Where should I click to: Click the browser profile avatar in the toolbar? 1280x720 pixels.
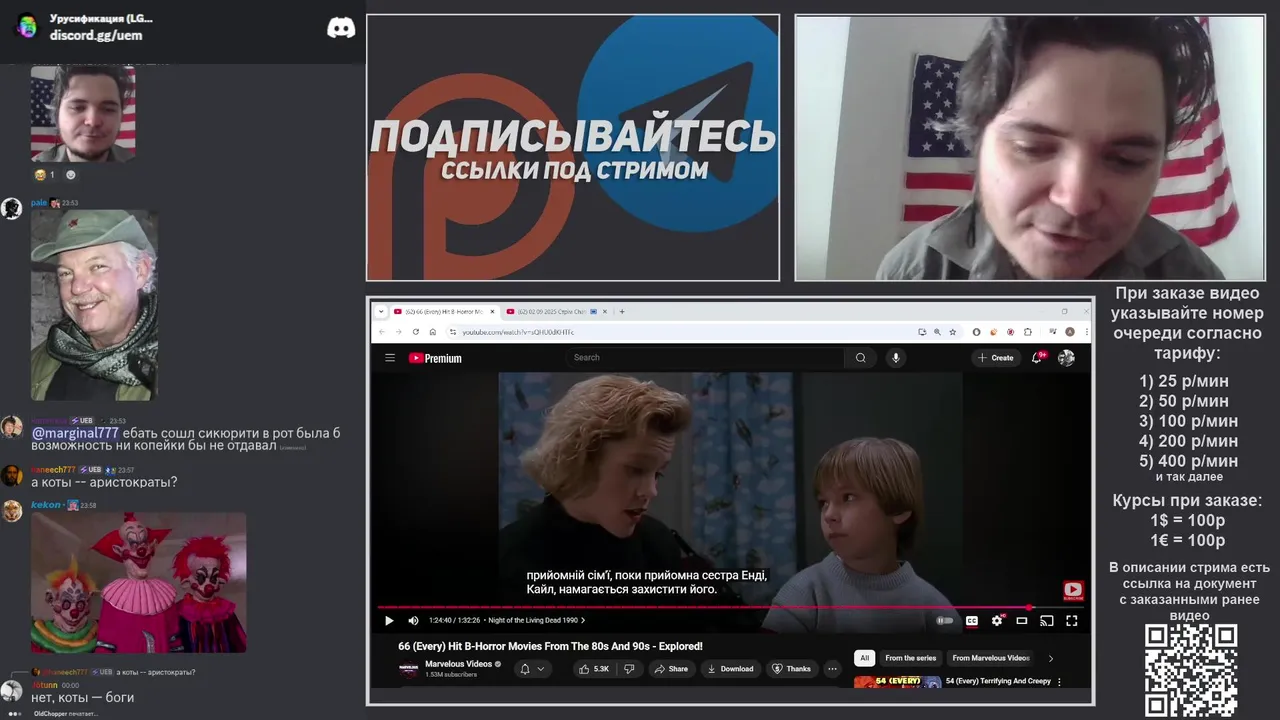click(1069, 332)
